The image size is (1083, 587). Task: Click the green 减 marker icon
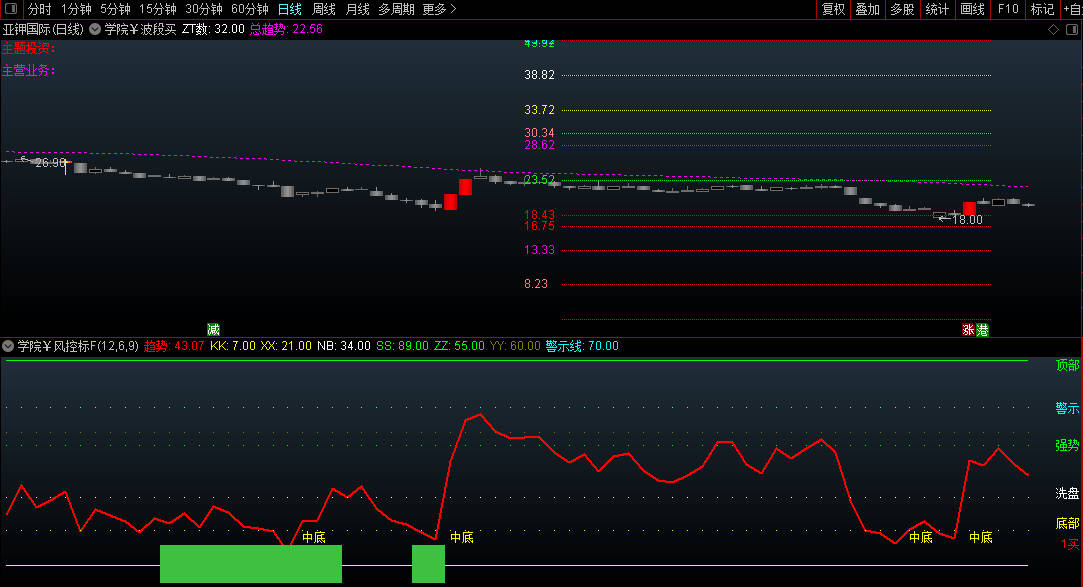click(213, 329)
